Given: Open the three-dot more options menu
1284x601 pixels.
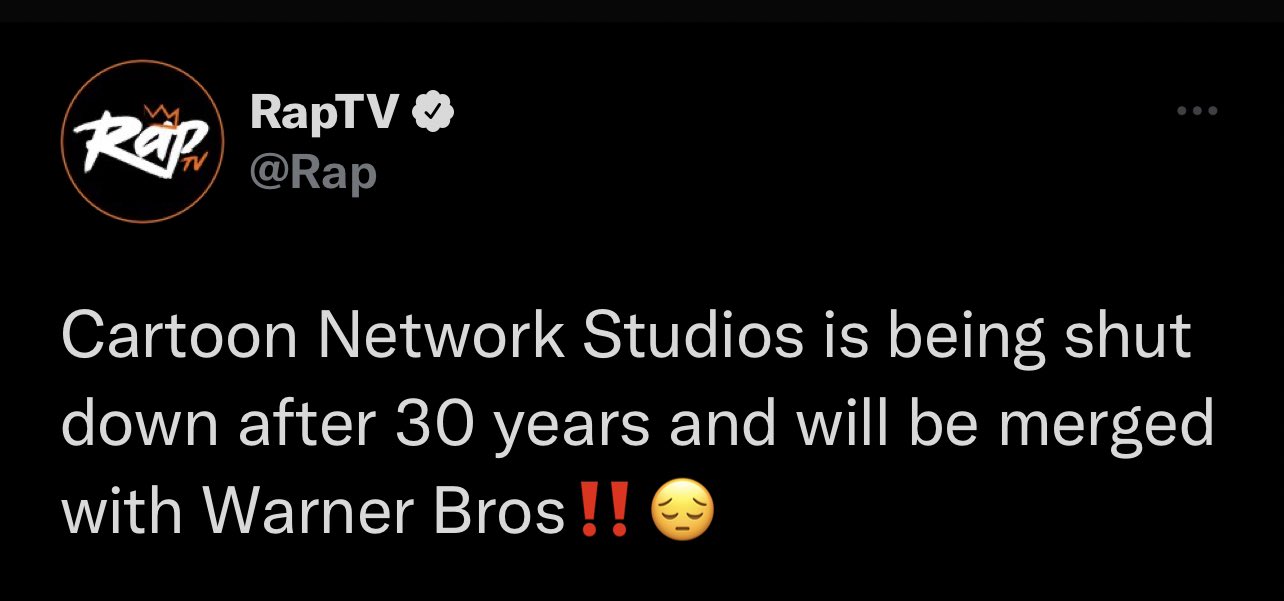Looking at the screenshot, I should (x=1197, y=112).
